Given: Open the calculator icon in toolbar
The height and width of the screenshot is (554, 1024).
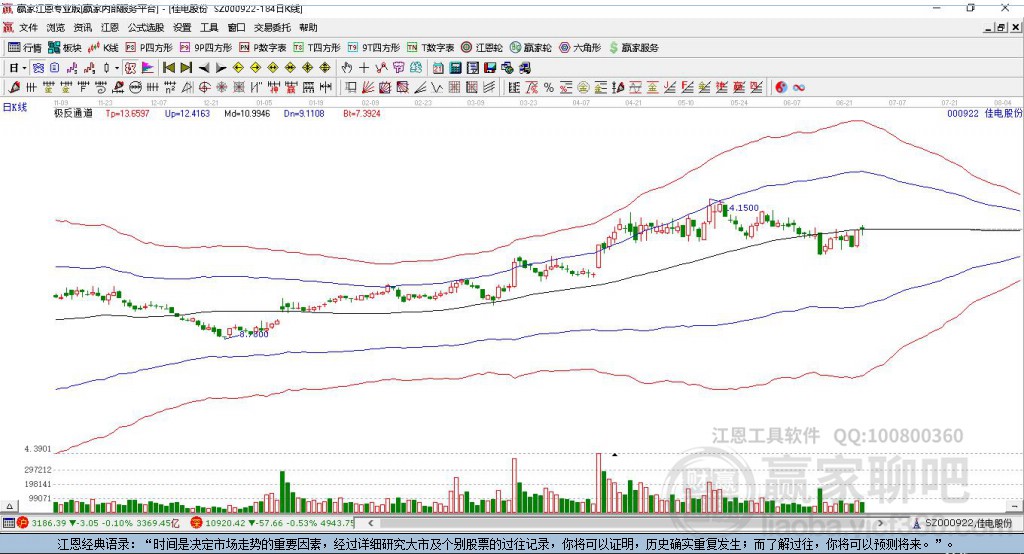Looking at the screenshot, I should tap(455, 68).
